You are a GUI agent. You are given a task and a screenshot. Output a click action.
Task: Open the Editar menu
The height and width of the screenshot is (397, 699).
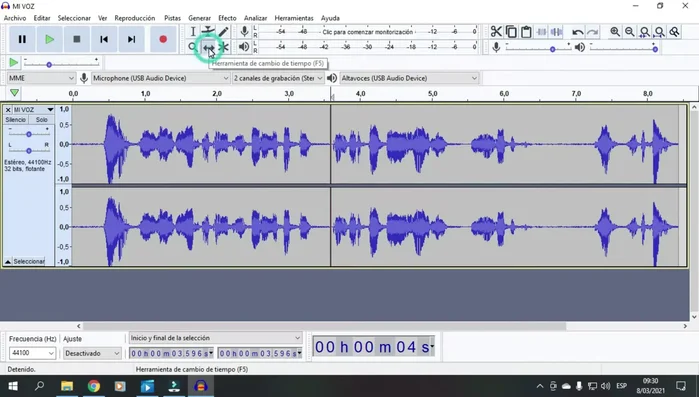click(x=42, y=18)
